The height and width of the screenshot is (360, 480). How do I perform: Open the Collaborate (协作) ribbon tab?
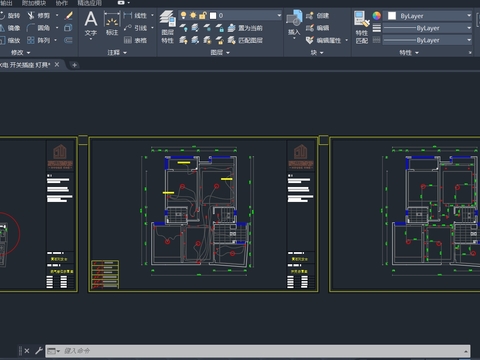point(62,3)
